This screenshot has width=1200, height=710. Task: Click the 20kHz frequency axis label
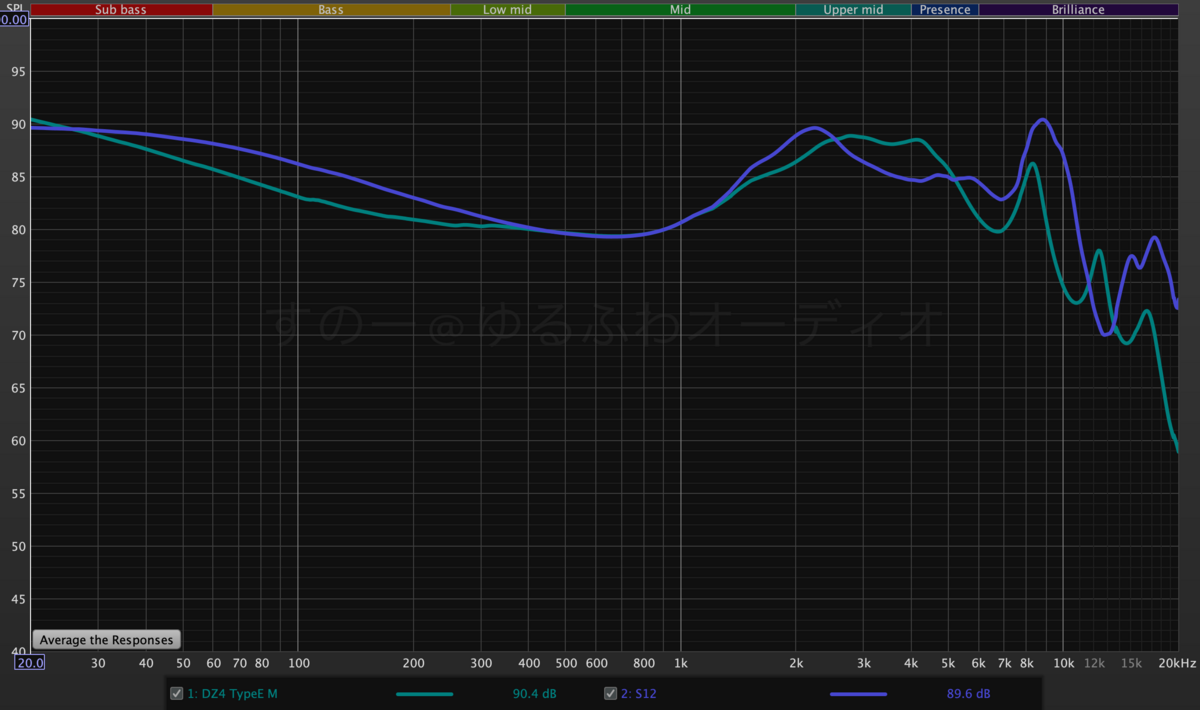tap(1179, 664)
